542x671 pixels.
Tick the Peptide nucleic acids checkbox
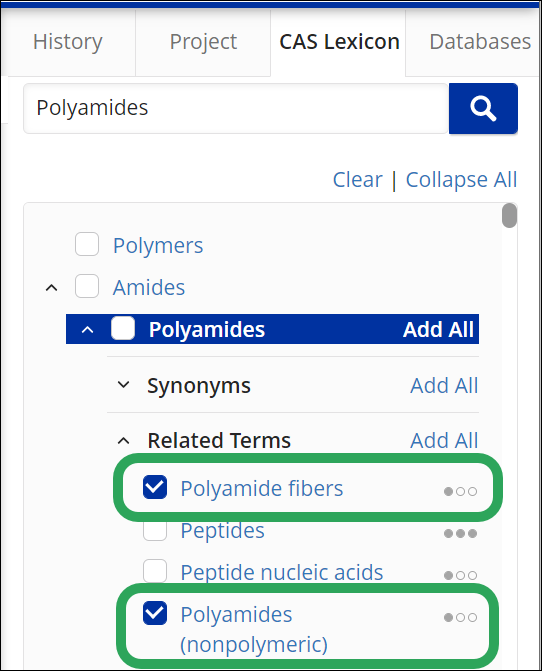click(155, 571)
